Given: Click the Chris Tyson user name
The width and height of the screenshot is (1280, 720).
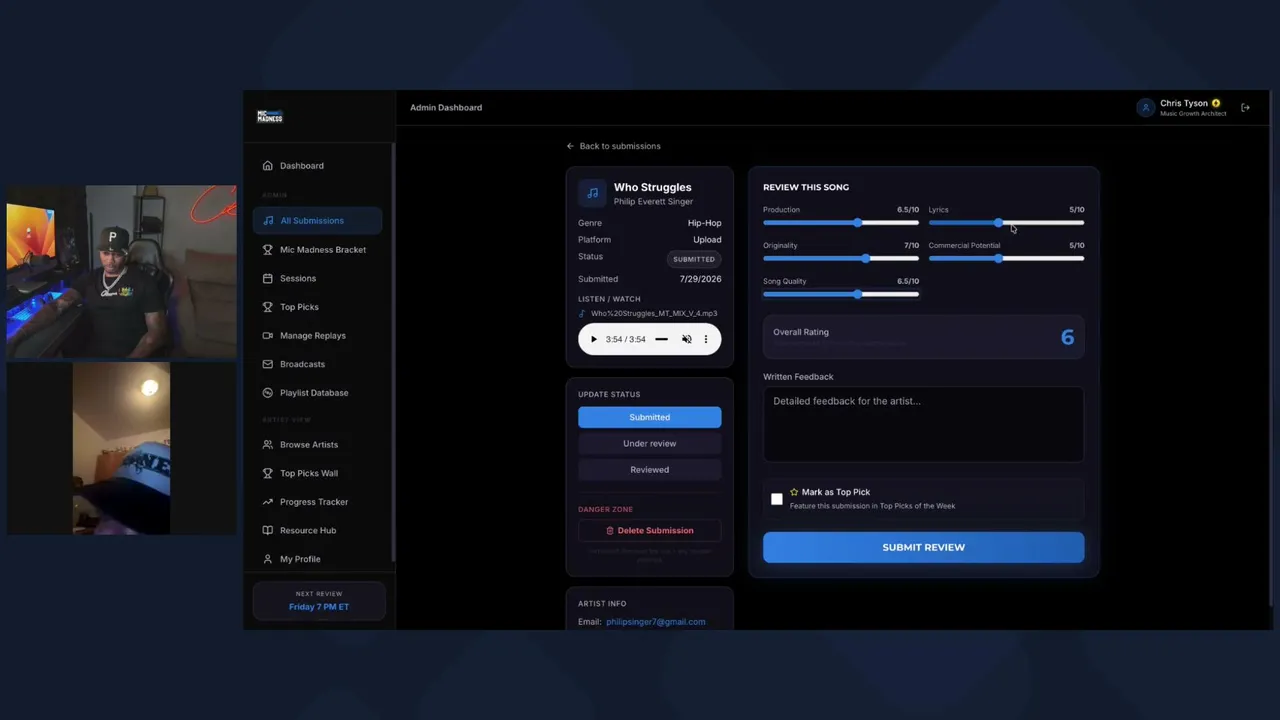Looking at the screenshot, I should tap(1184, 103).
